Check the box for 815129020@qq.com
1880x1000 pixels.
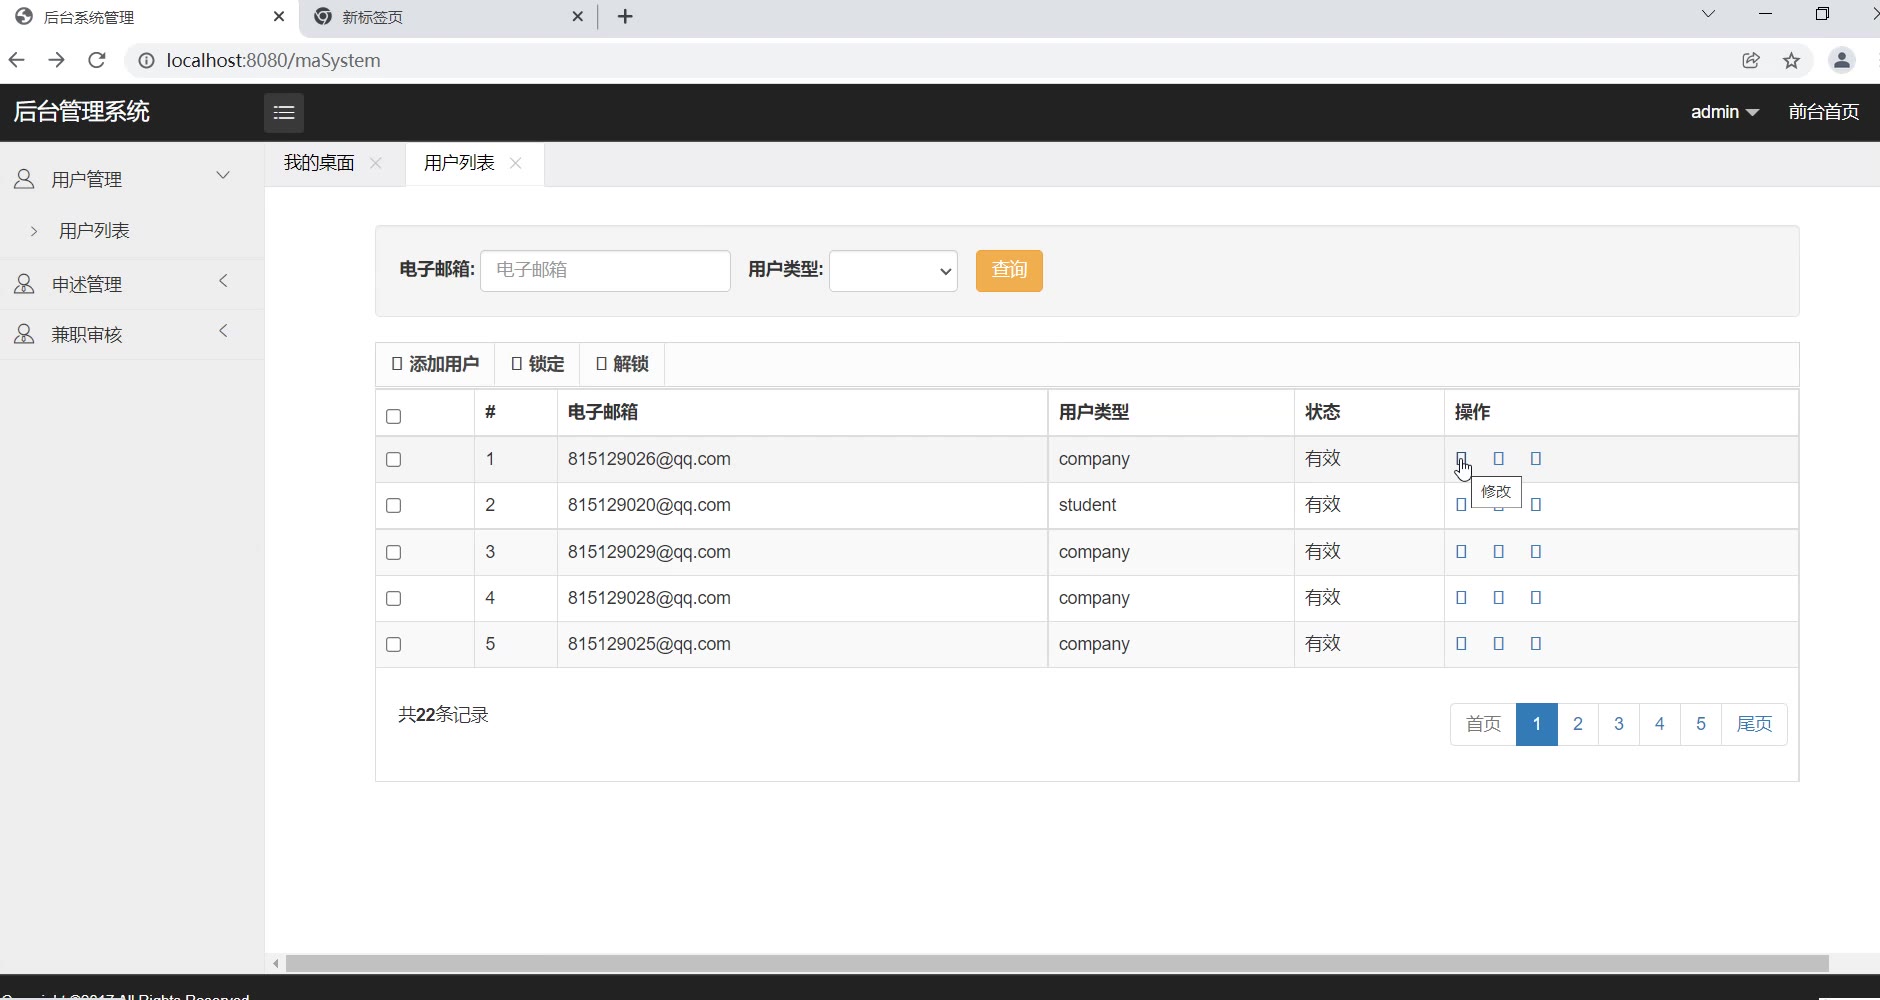tap(393, 506)
